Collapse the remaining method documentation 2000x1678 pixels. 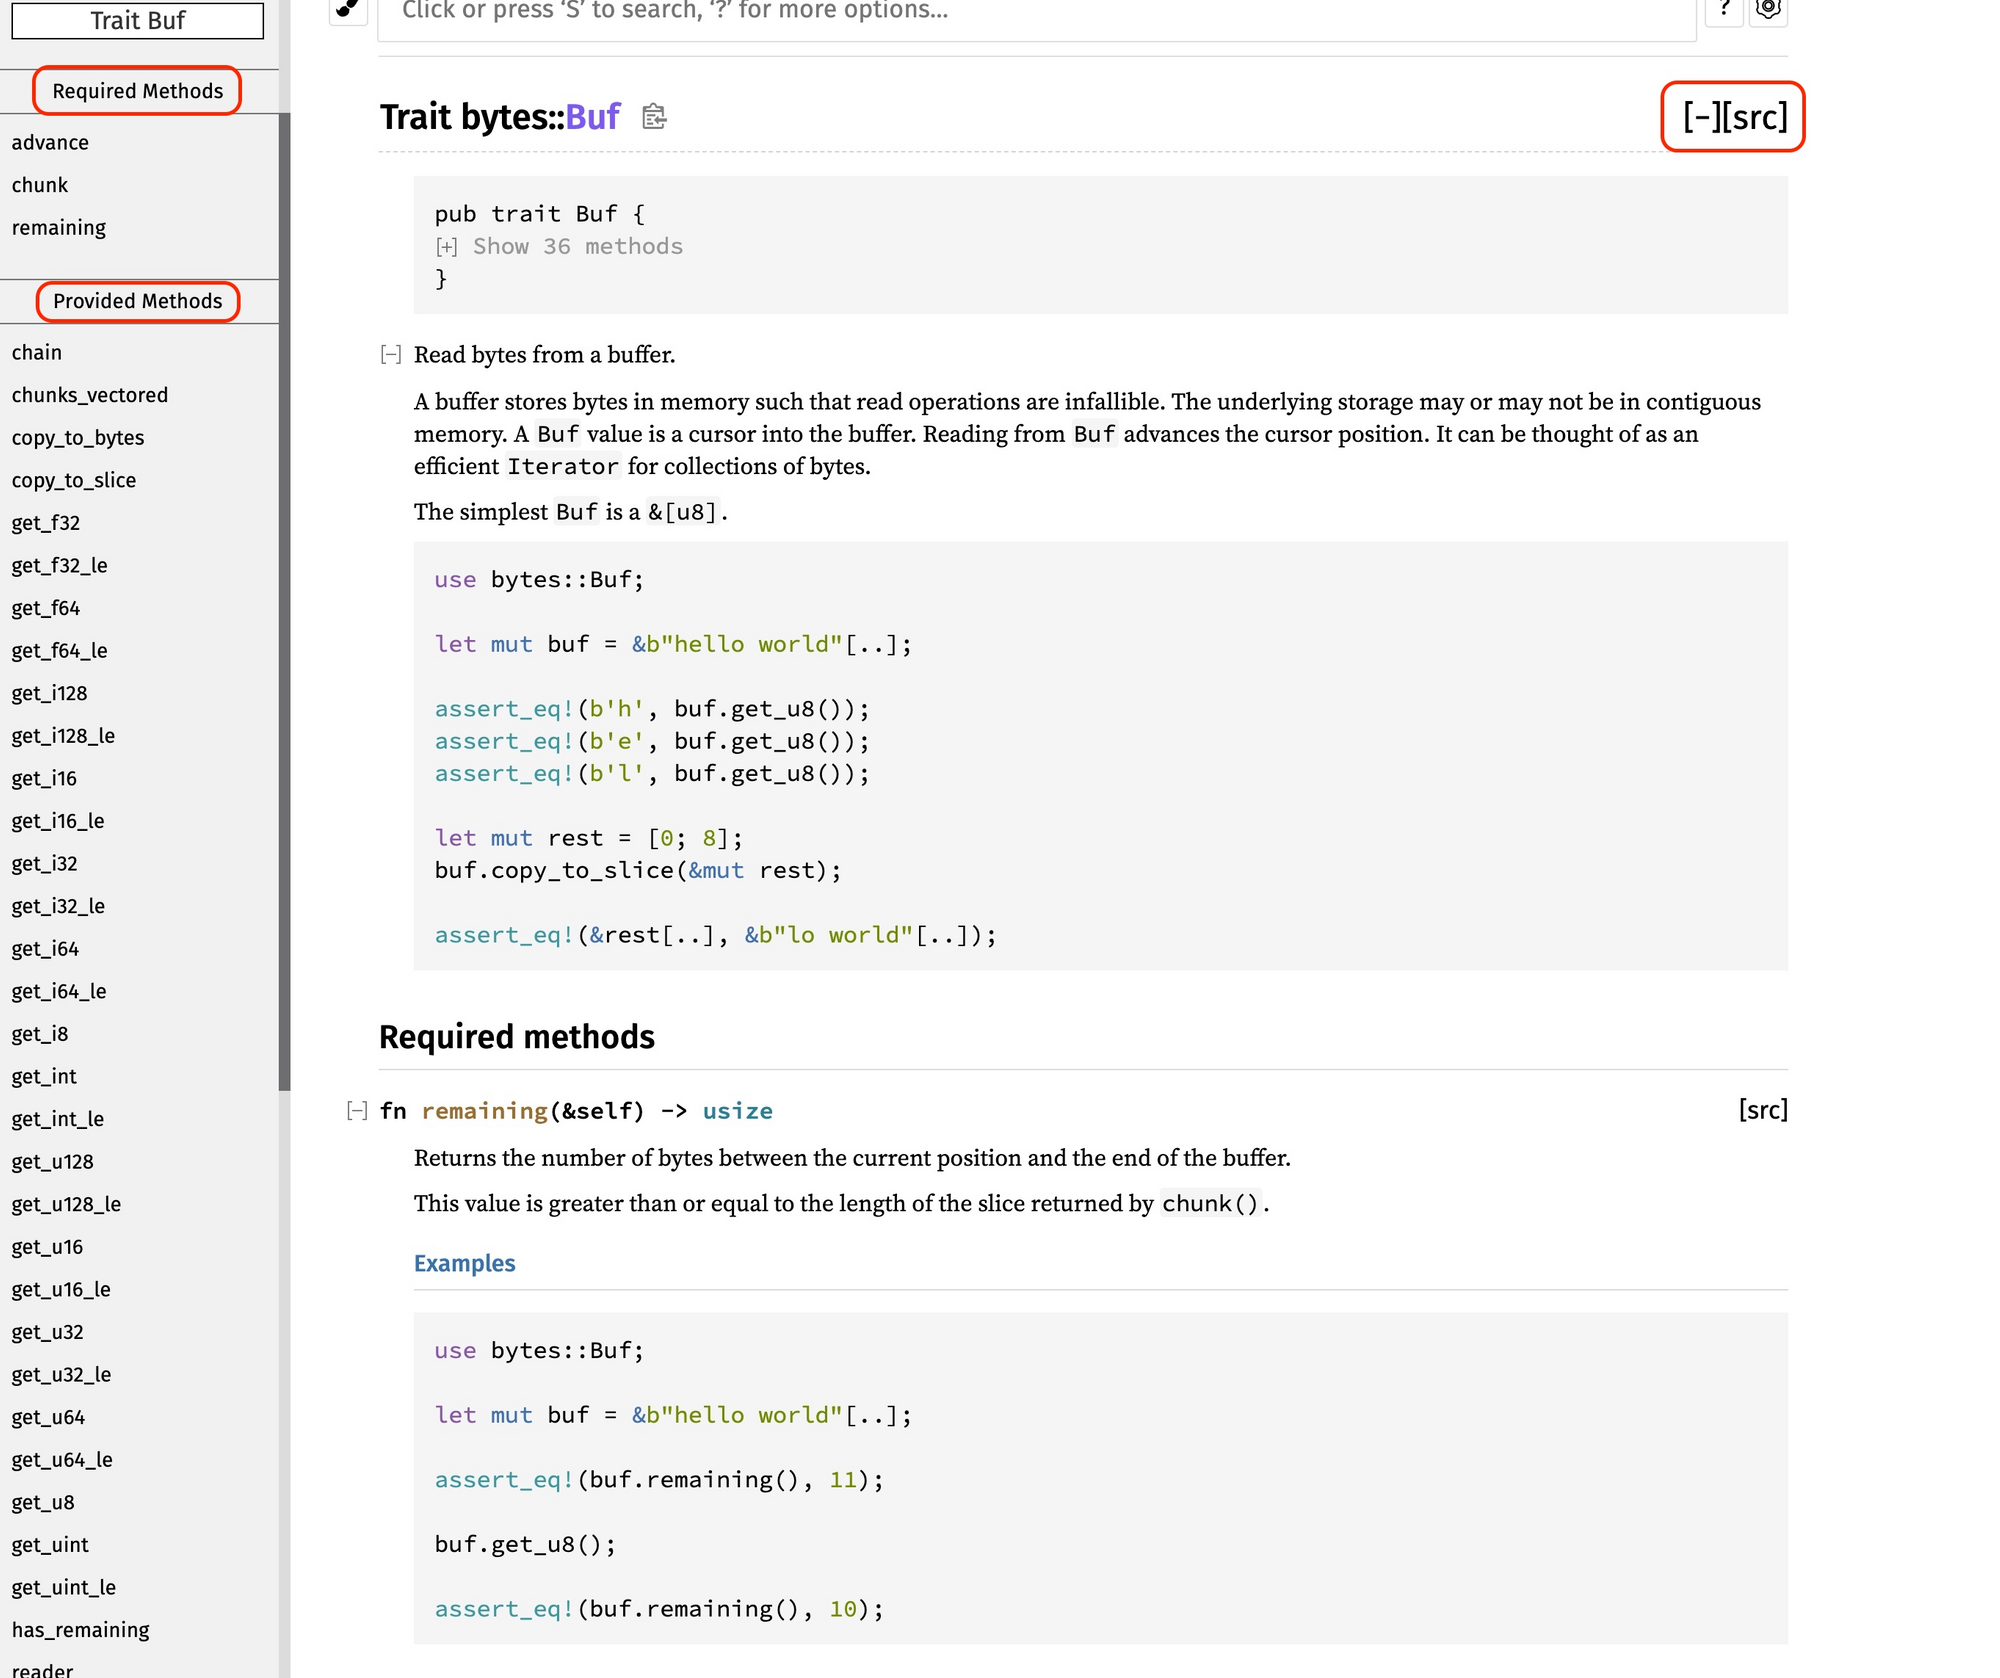tap(357, 1111)
